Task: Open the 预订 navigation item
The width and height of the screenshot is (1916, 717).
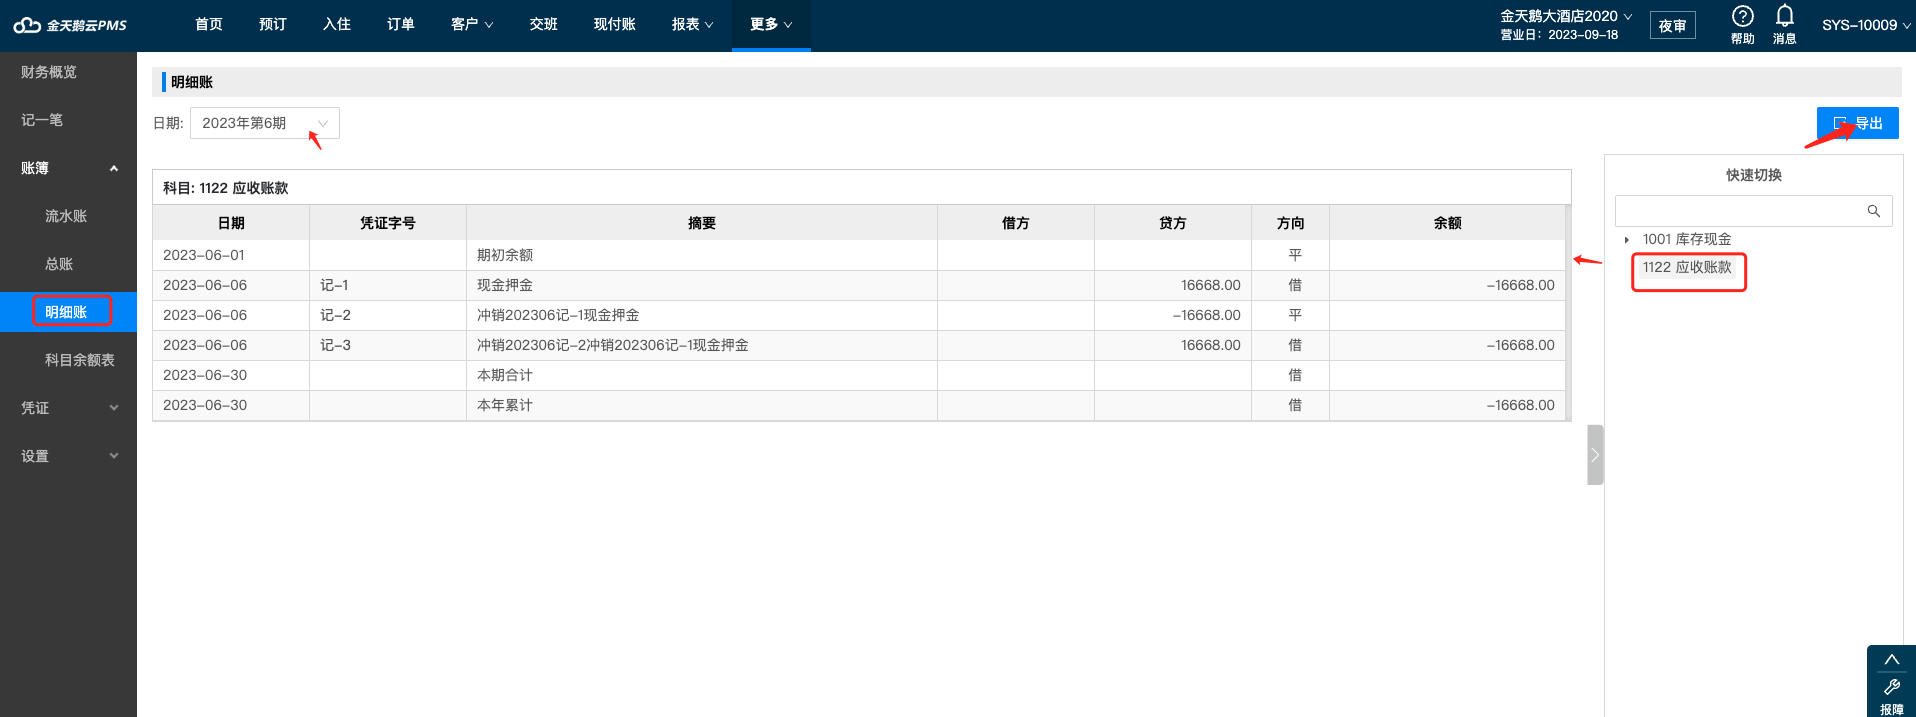Action: click(x=273, y=24)
